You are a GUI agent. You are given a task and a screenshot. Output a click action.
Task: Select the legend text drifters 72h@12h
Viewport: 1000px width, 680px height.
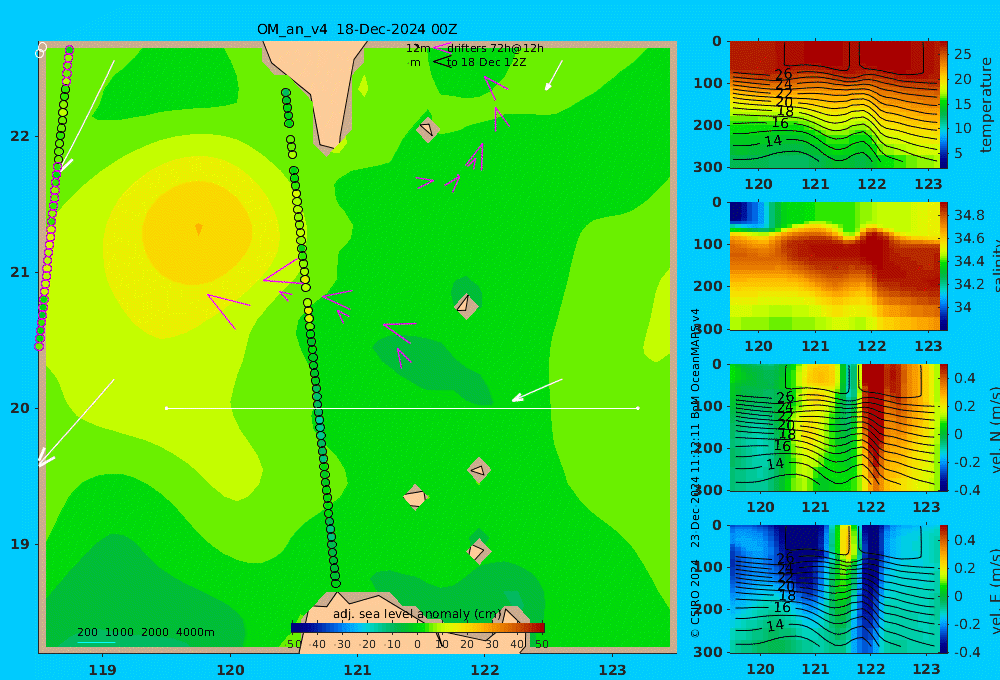coord(495,48)
